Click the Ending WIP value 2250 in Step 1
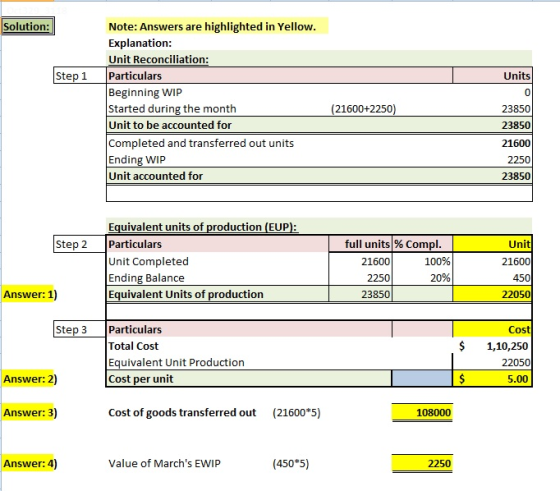This screenshot has height=491, width=560. coord(519,160)
